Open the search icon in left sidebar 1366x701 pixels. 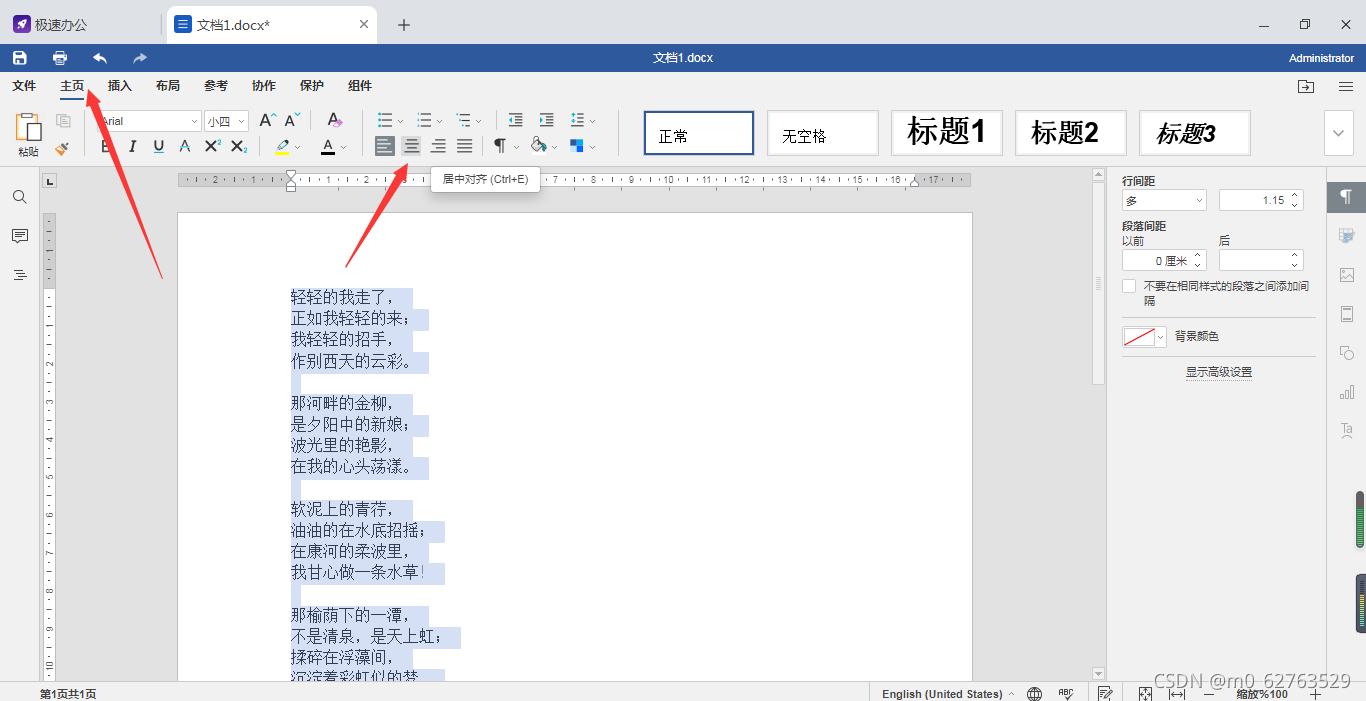pos(19,197)
